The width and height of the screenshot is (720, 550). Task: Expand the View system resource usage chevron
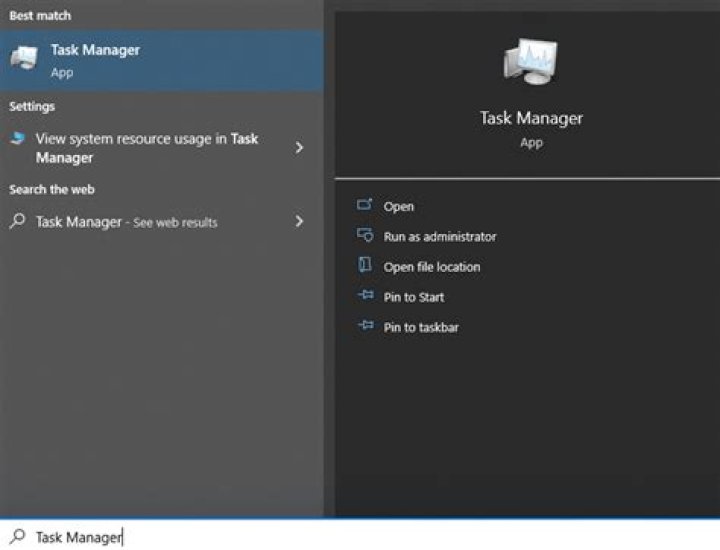[298, 148]
